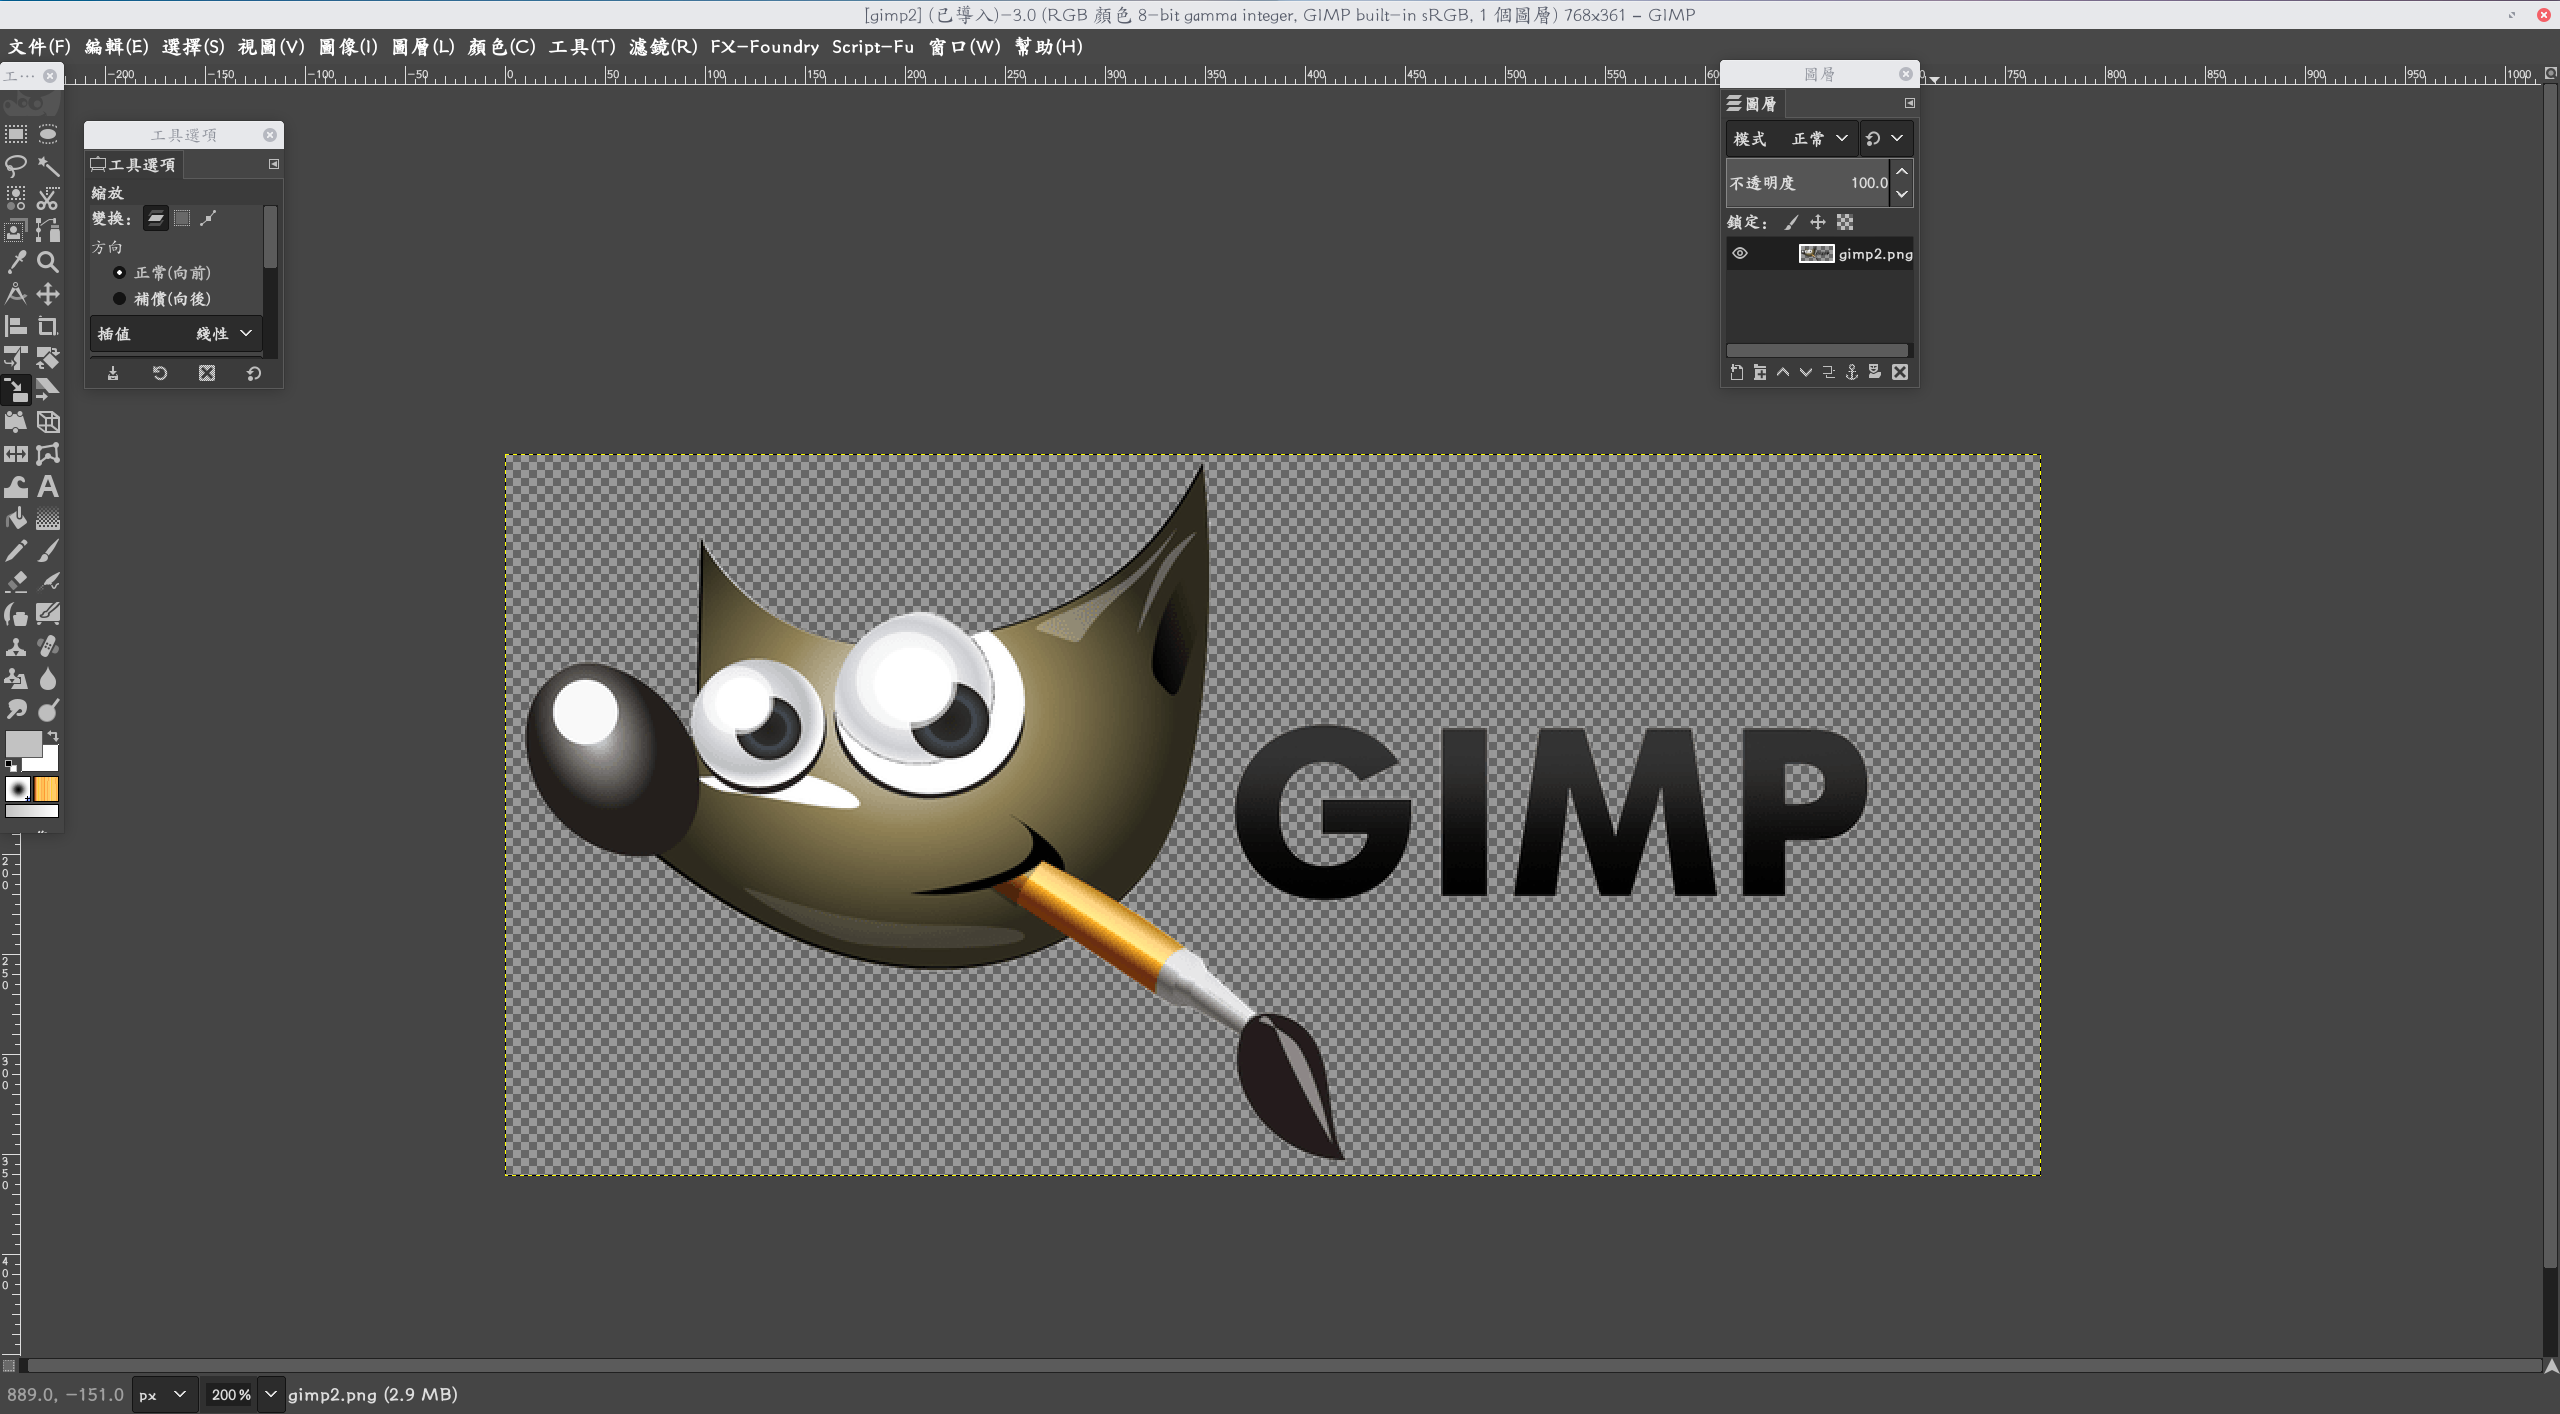This screenshot has height=1414, width=2560.
Task: Set transform target to selection
Action: (x=182, y=218)
